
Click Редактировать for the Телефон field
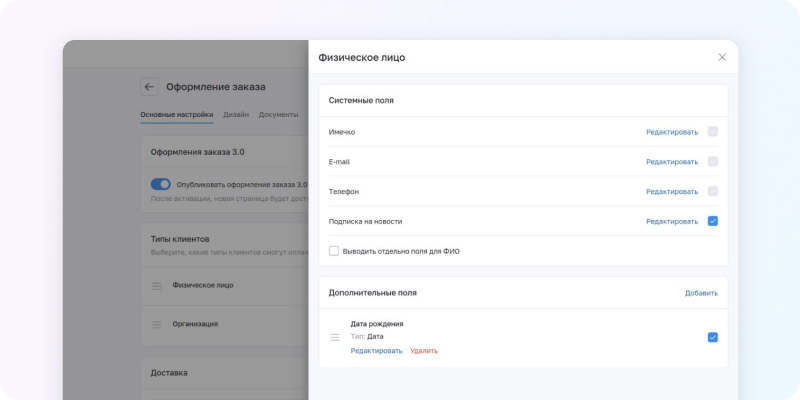tap(672, 191)
